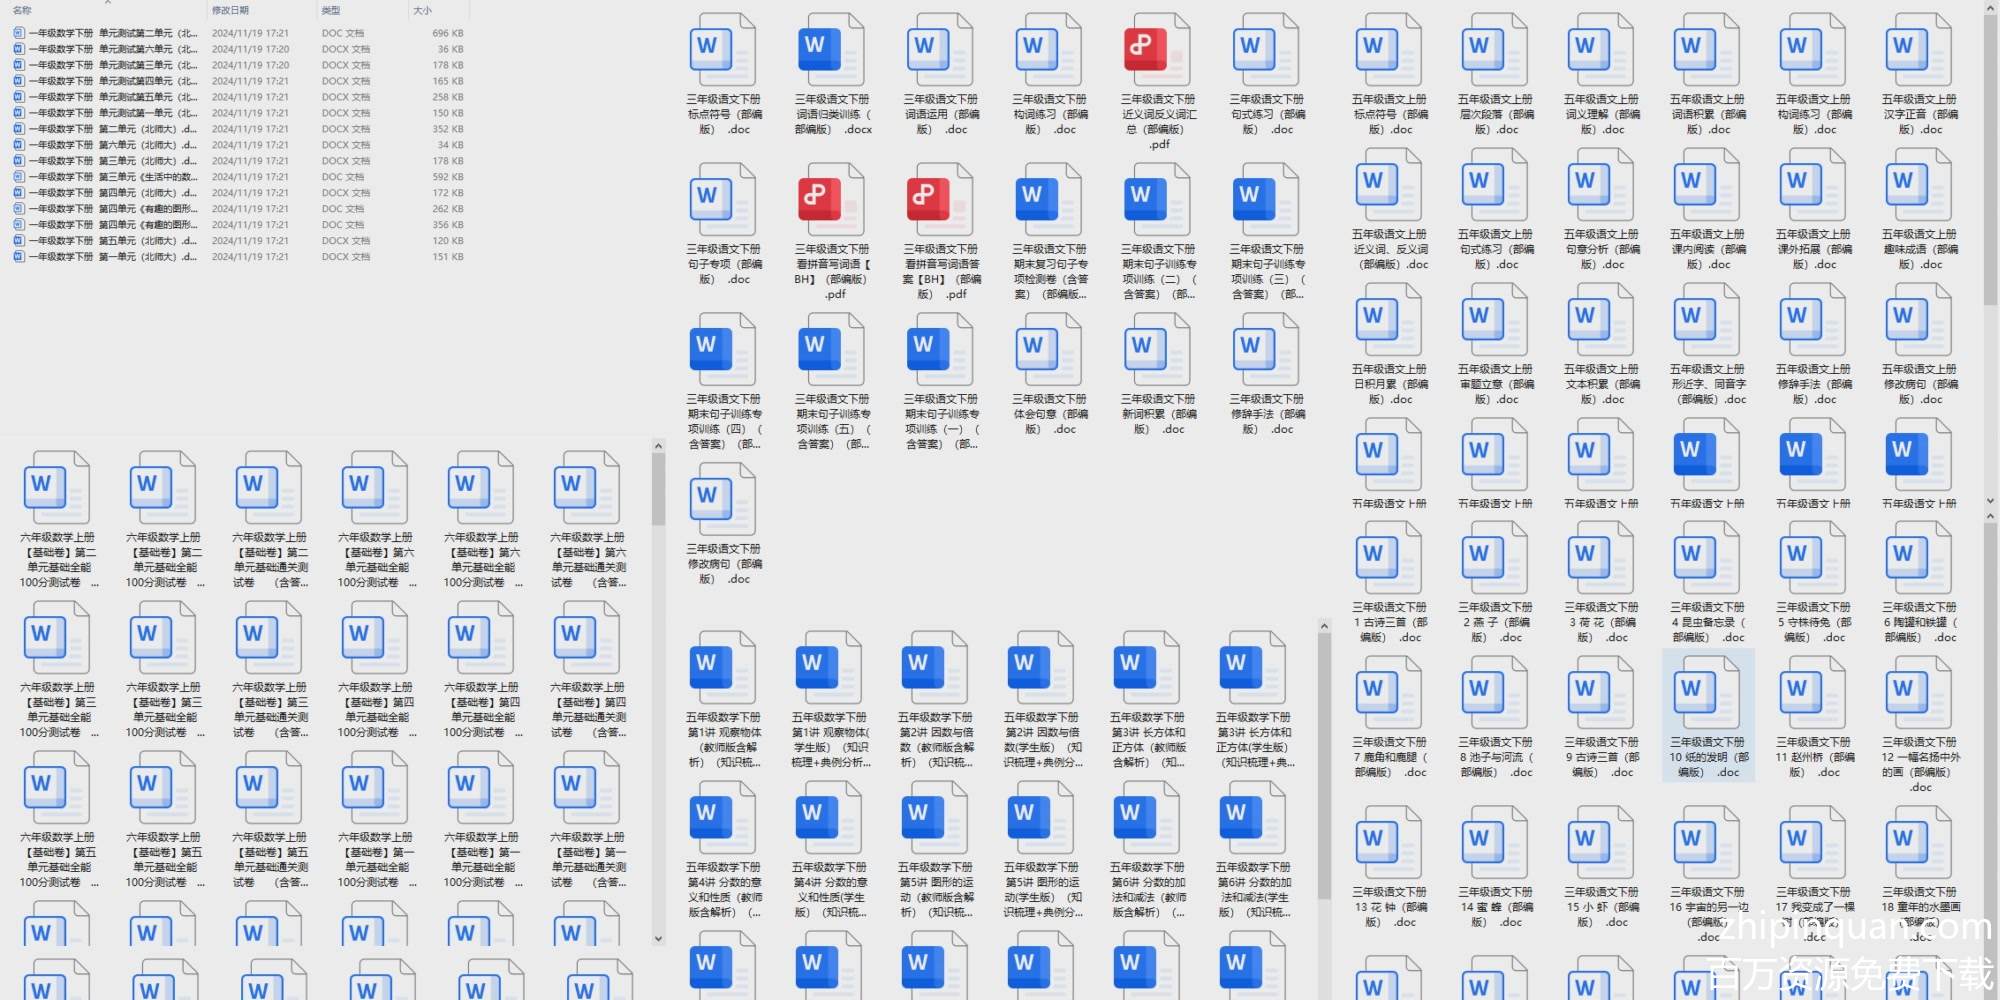Open 五年级语文上册 汉字正音 doc file
This screenshot has height=1000, width=2000.
1919,76
